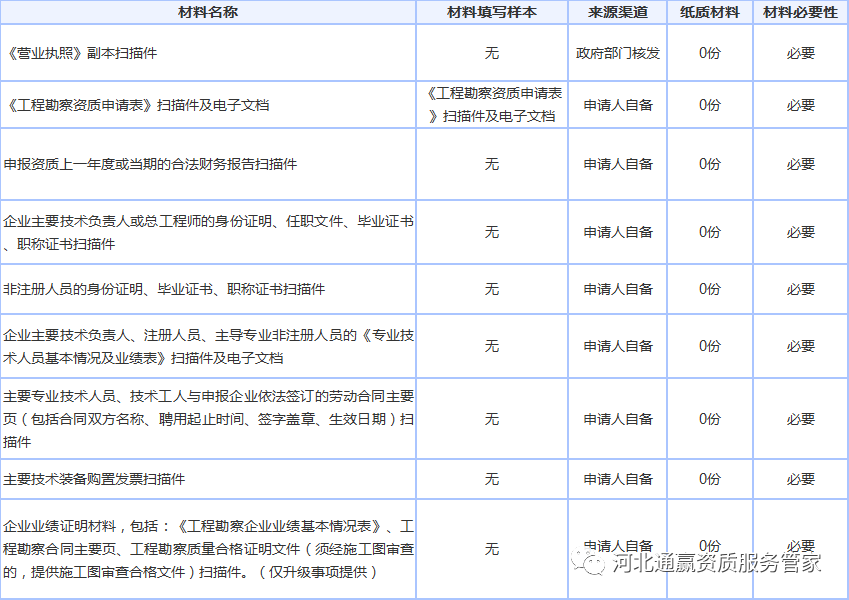Click 0份 in the 劳动合同 row
Screen dimensions: 849x600
tap(709, 419)
